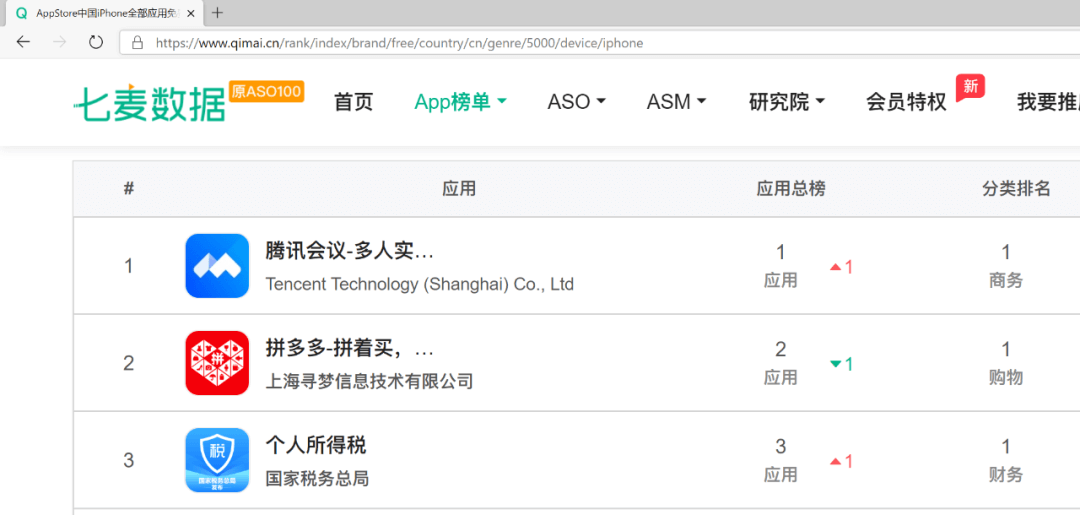Open the 拼多多 app icon

(217, 363)
